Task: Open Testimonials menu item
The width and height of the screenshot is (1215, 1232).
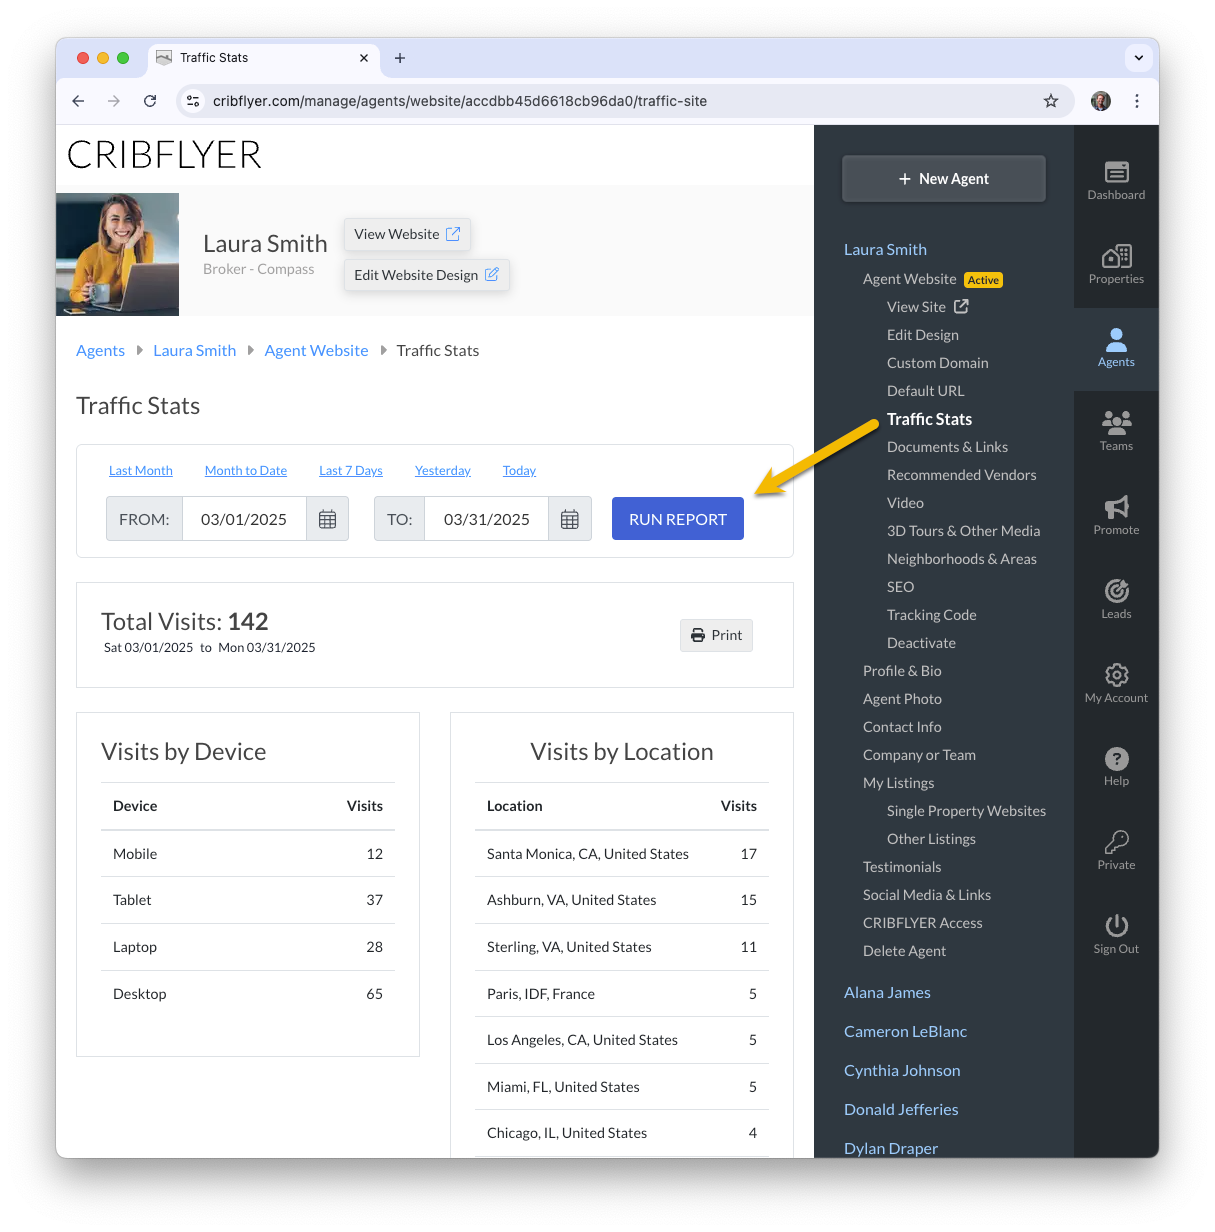Action: pyautogui.click(x=902, y=867)
